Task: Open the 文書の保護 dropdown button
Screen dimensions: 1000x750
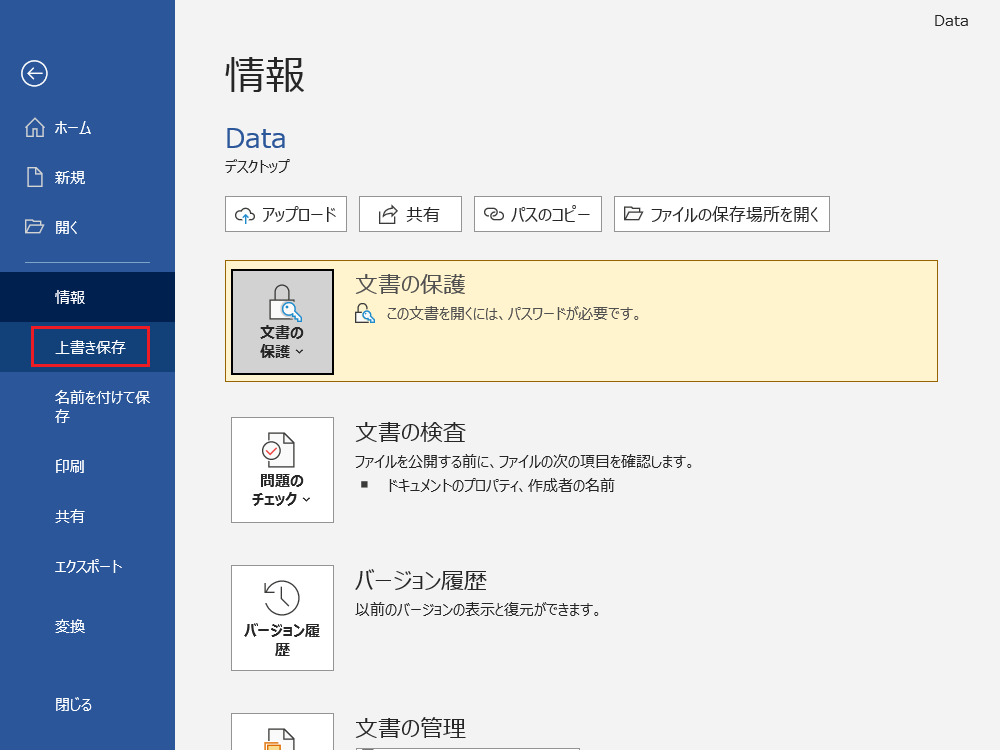Action: (x=283, y=321)
